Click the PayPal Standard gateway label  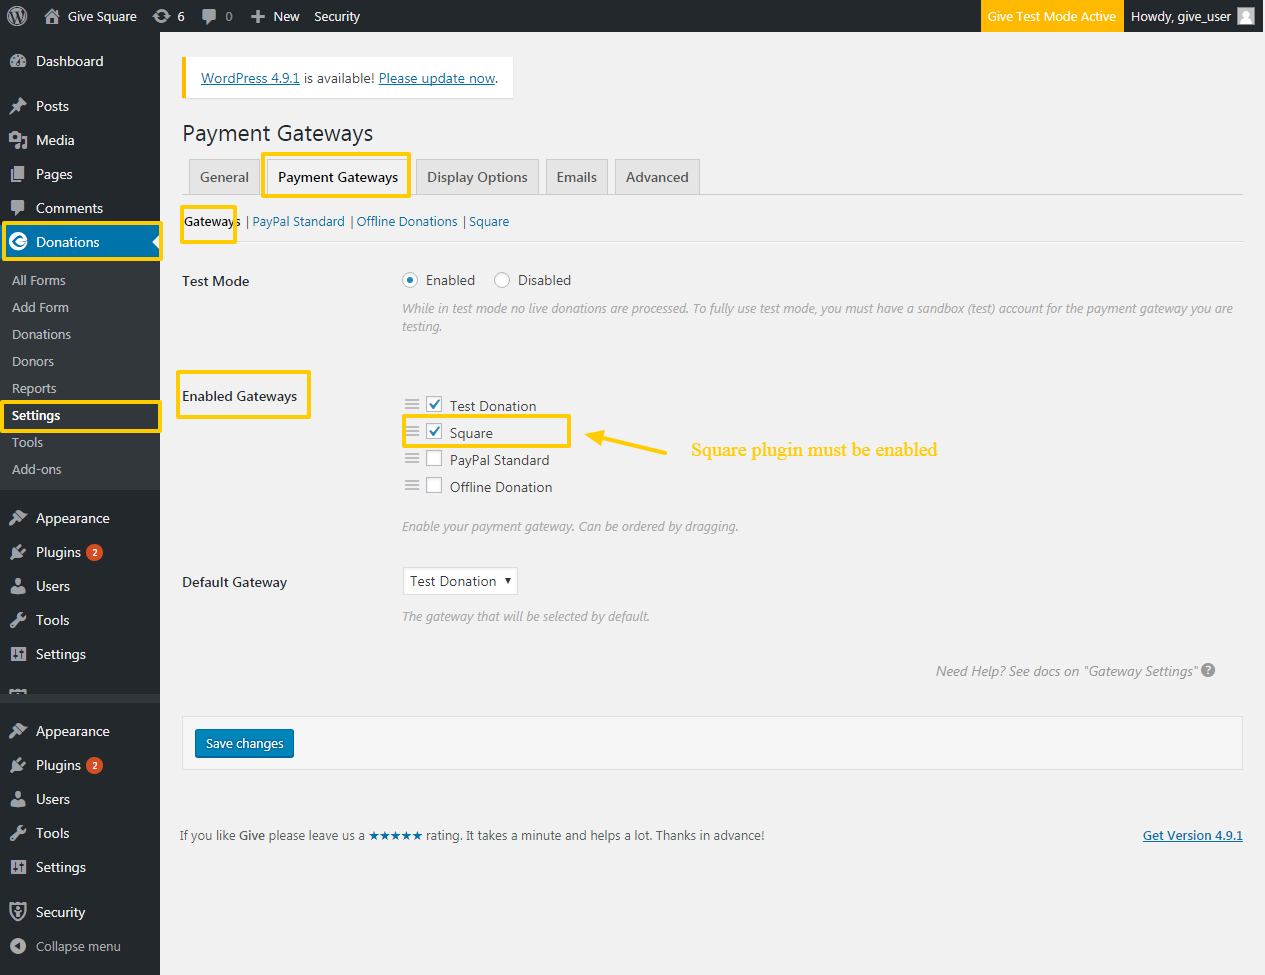tap(499, 460)
